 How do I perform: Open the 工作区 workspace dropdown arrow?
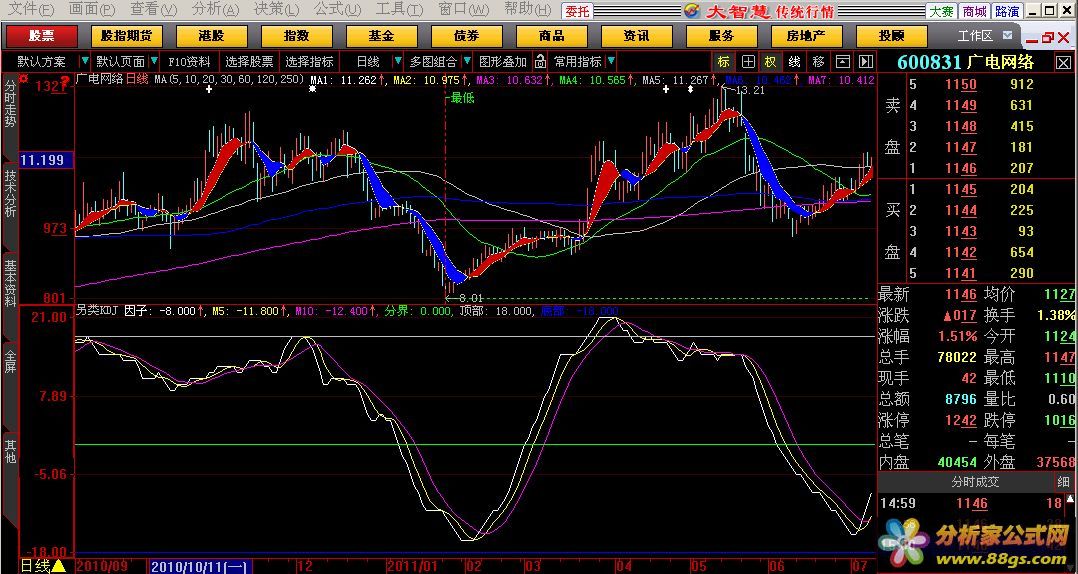(x=1007, y=35)
